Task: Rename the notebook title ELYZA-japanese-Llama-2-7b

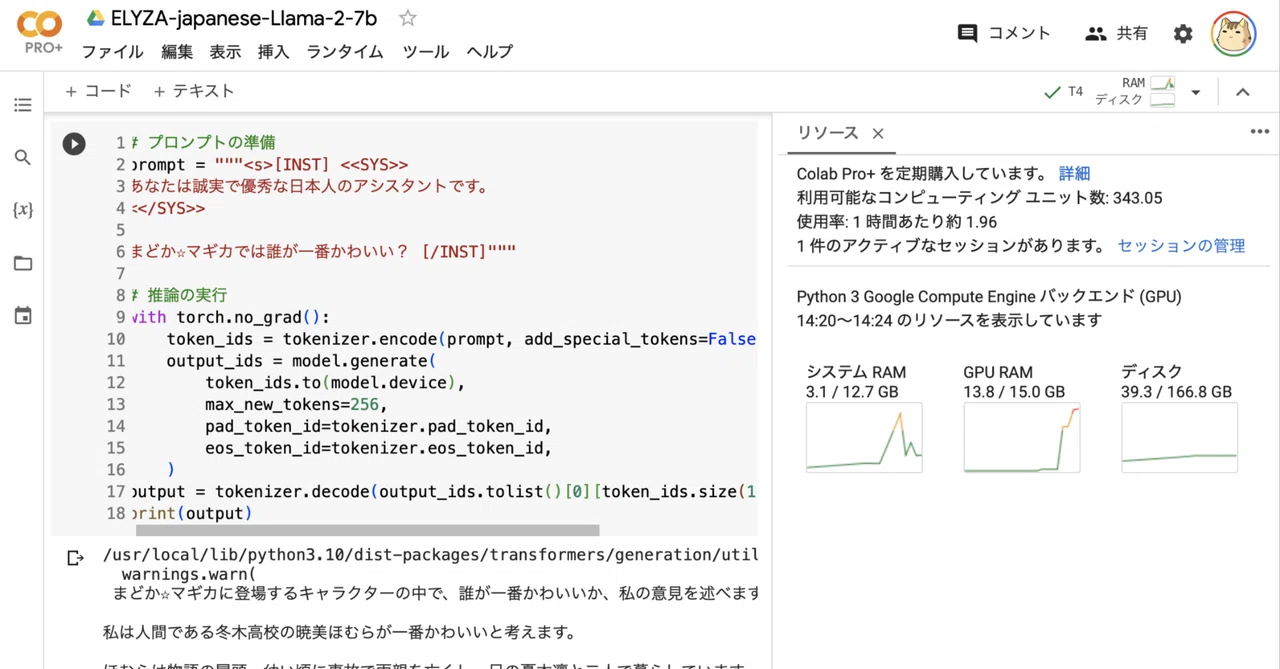Action: tap(244, 18)
